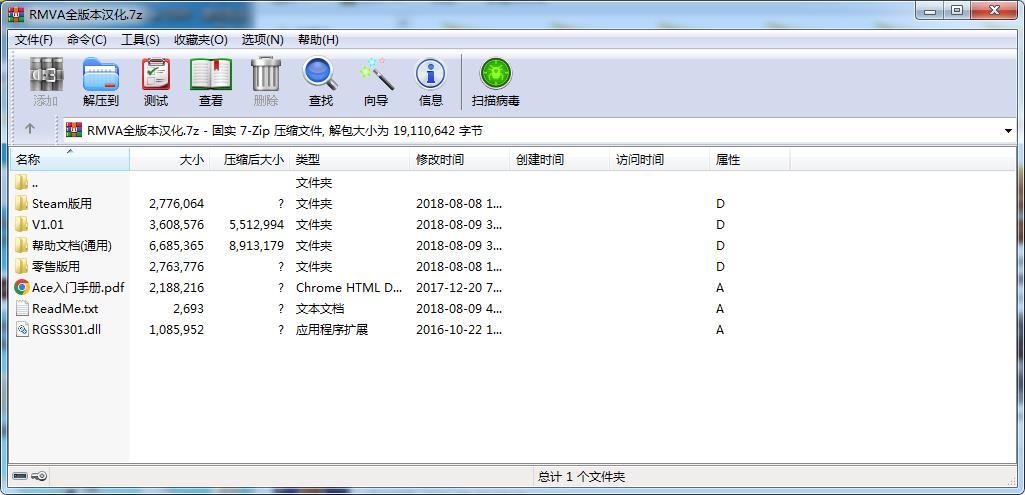Sort by 创建时间 column header
The width and height of the screenshot is (1025, 495).
(x=560, y=160)
